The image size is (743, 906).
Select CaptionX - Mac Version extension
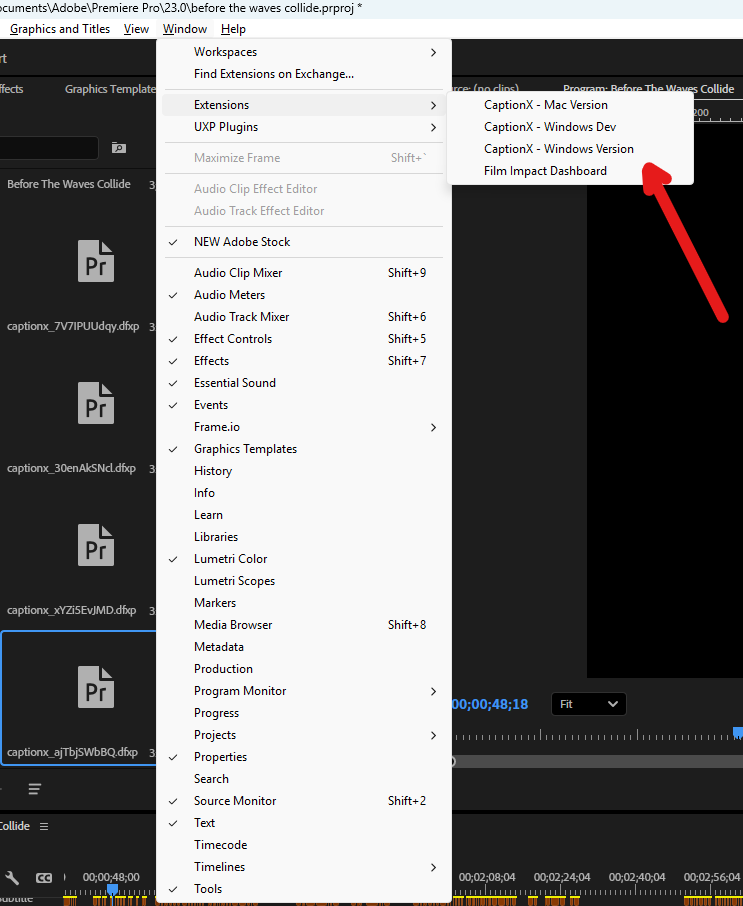(570, 105)
